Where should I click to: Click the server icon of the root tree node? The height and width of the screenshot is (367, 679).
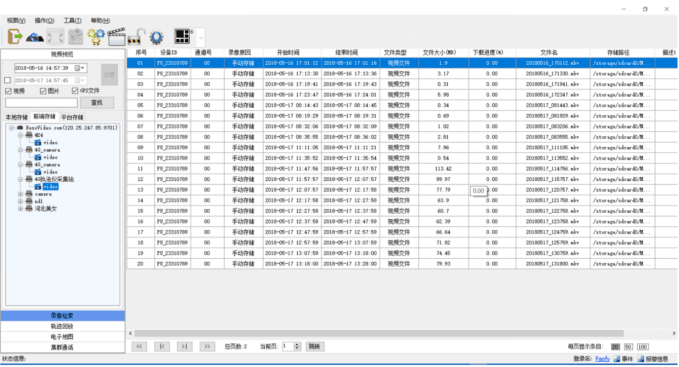[20, 128]
